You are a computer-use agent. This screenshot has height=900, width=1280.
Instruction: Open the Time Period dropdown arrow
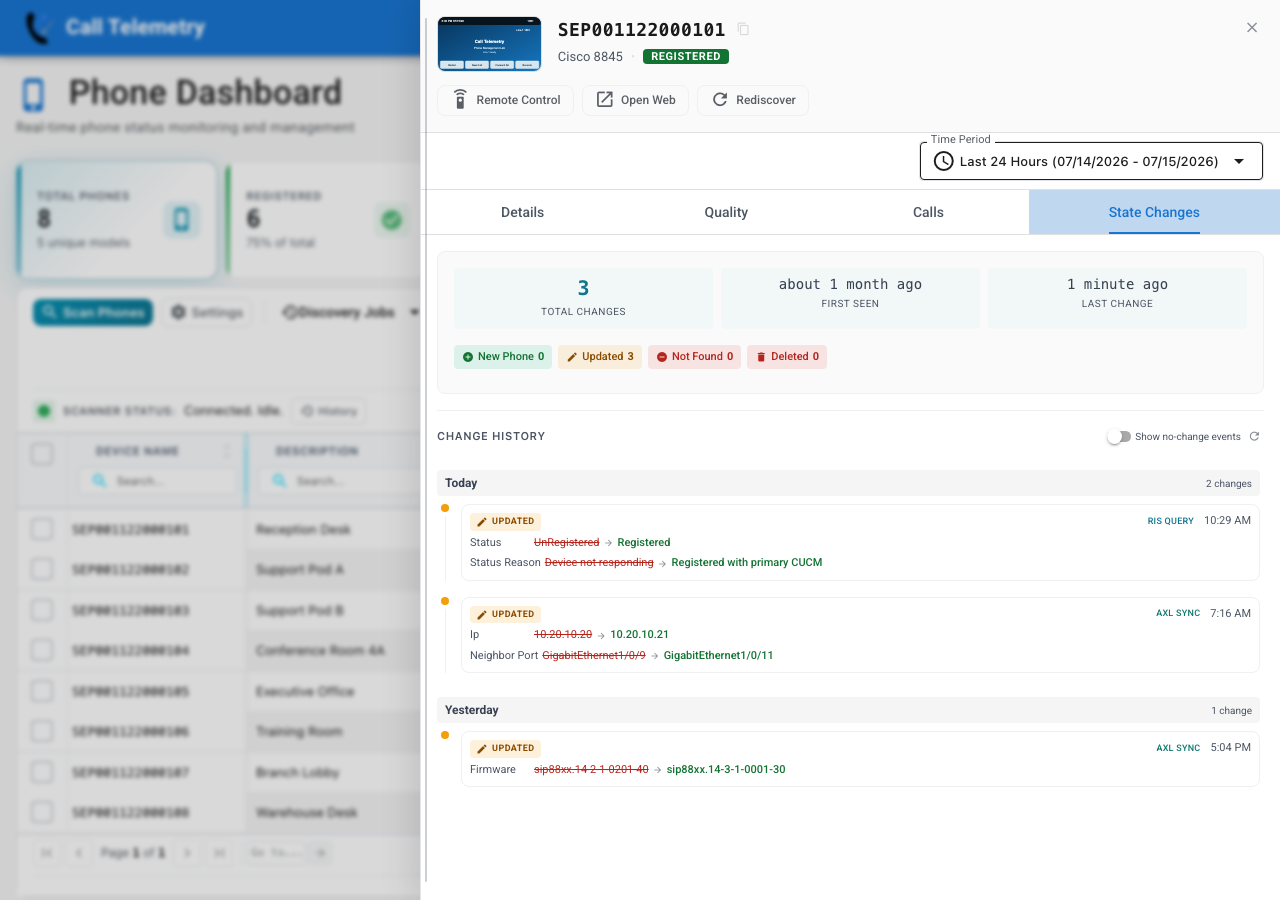[x=1239, y=161]
